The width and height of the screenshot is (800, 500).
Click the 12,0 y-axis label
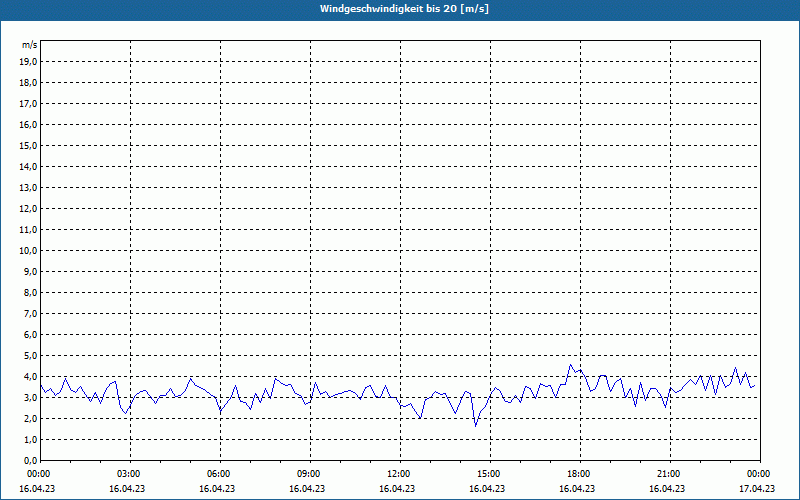28,209
